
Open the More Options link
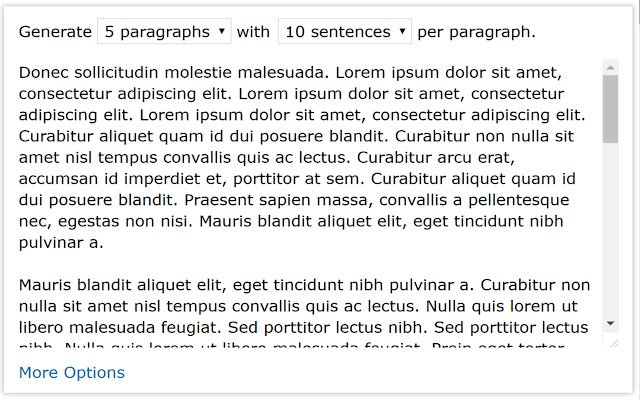click(x=72, y=373)
